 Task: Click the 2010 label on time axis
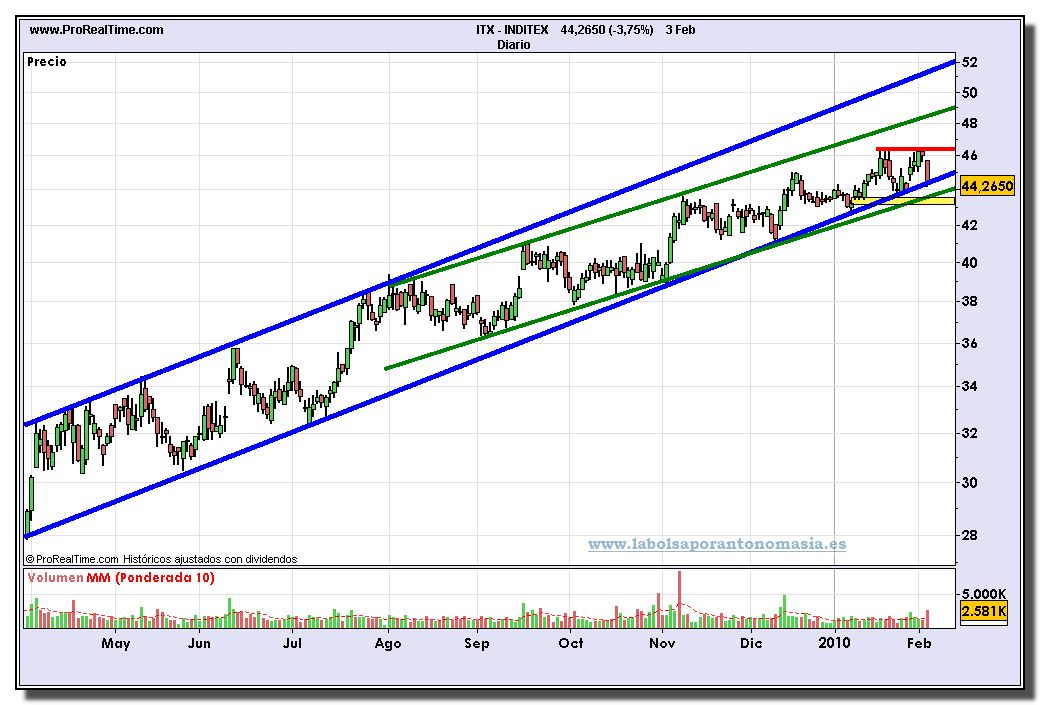coord(834,643)
